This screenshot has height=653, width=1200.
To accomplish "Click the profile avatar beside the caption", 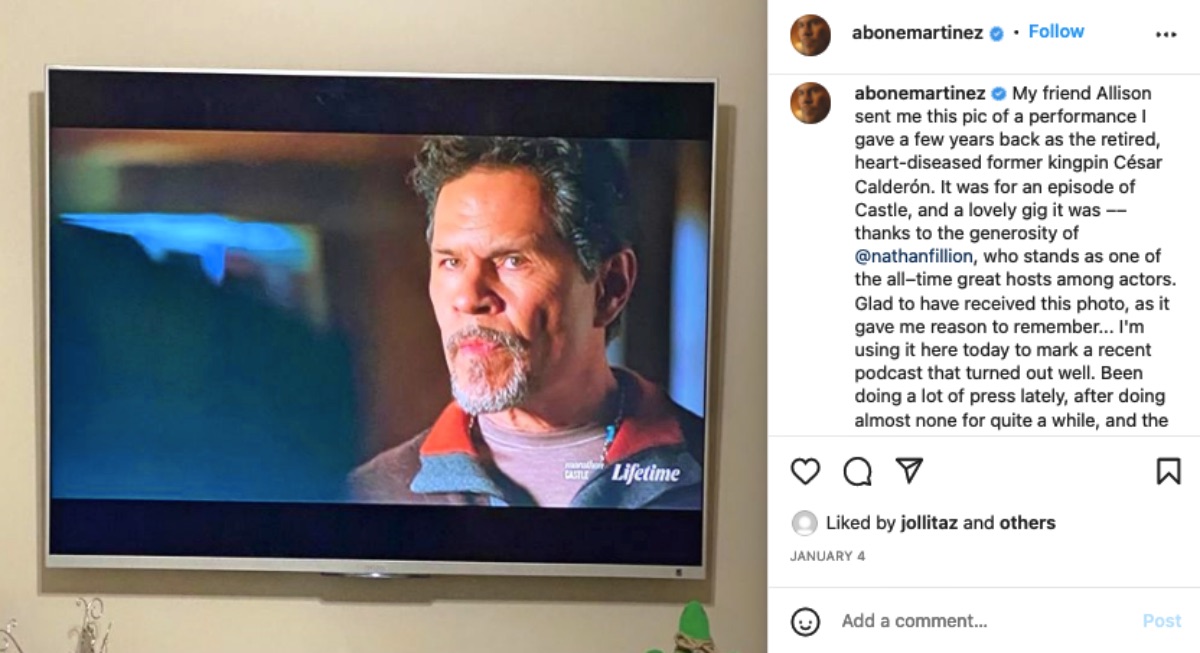I will (810, 103).
